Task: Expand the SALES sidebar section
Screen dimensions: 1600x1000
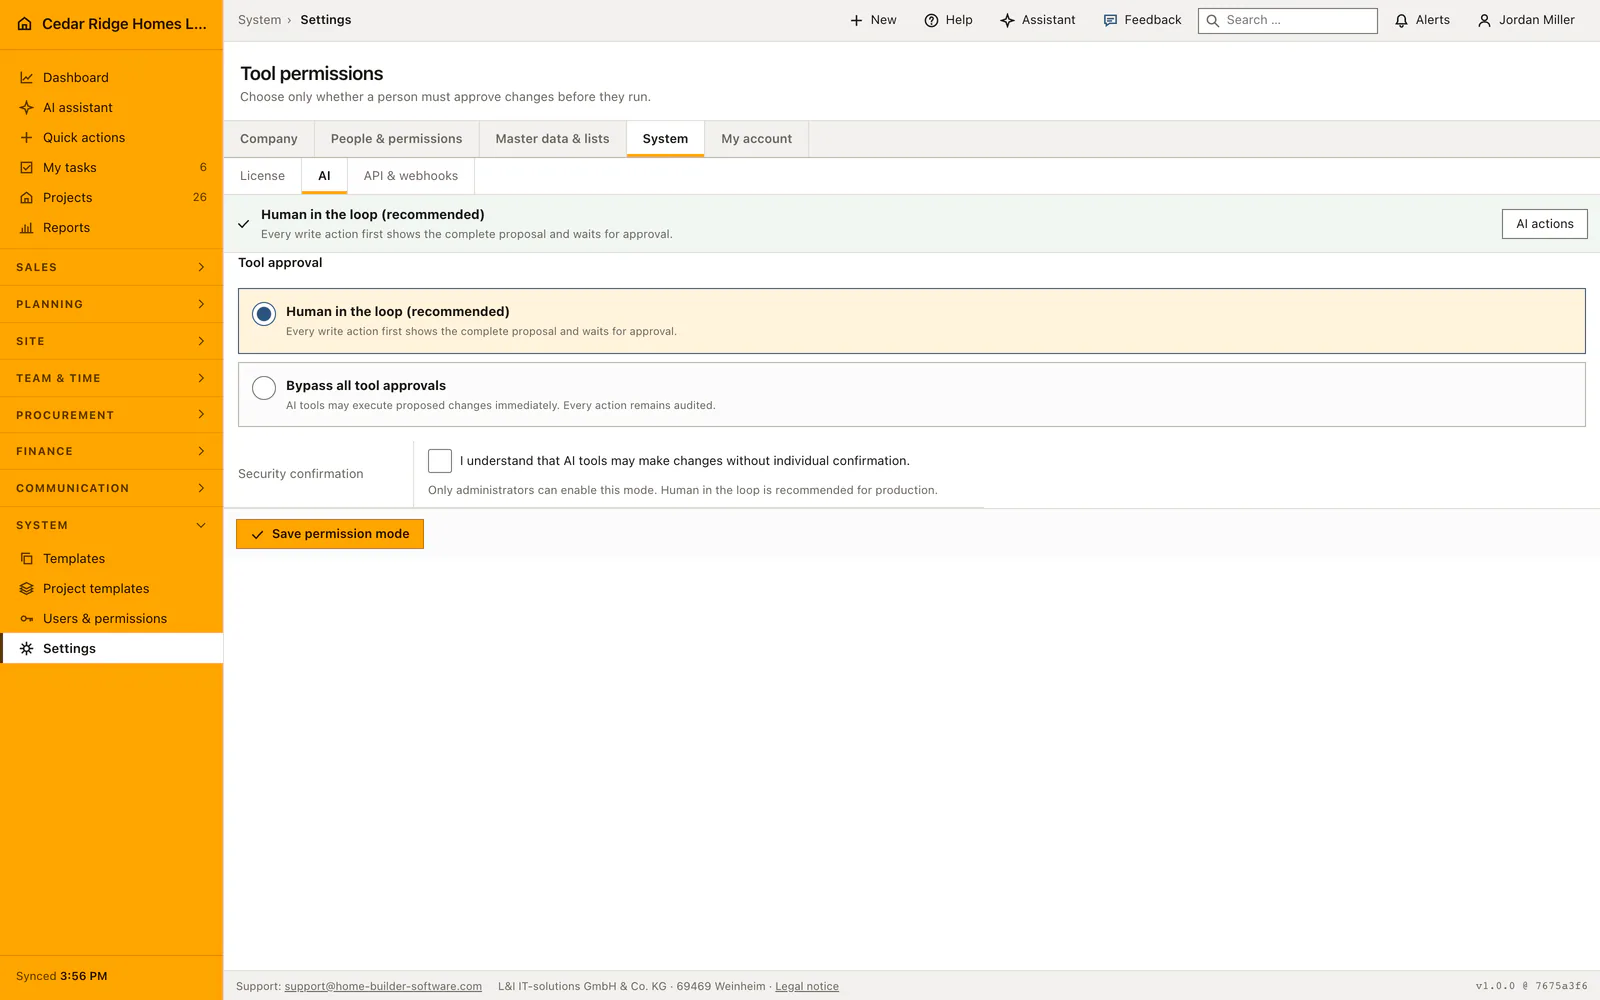Action: point(111,268)
